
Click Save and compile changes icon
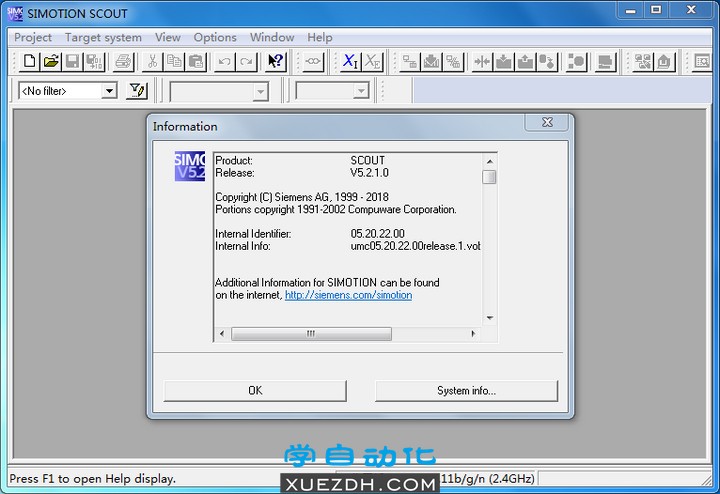click(94, 61)
